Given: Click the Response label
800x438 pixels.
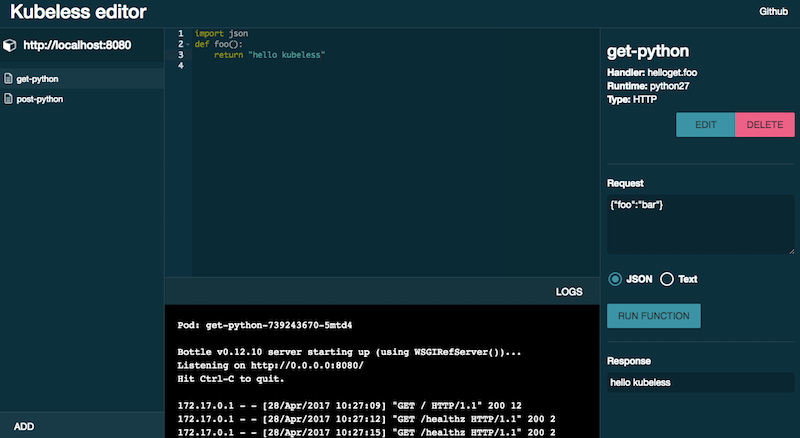Looking at the screenshot, I should [629, 361].
